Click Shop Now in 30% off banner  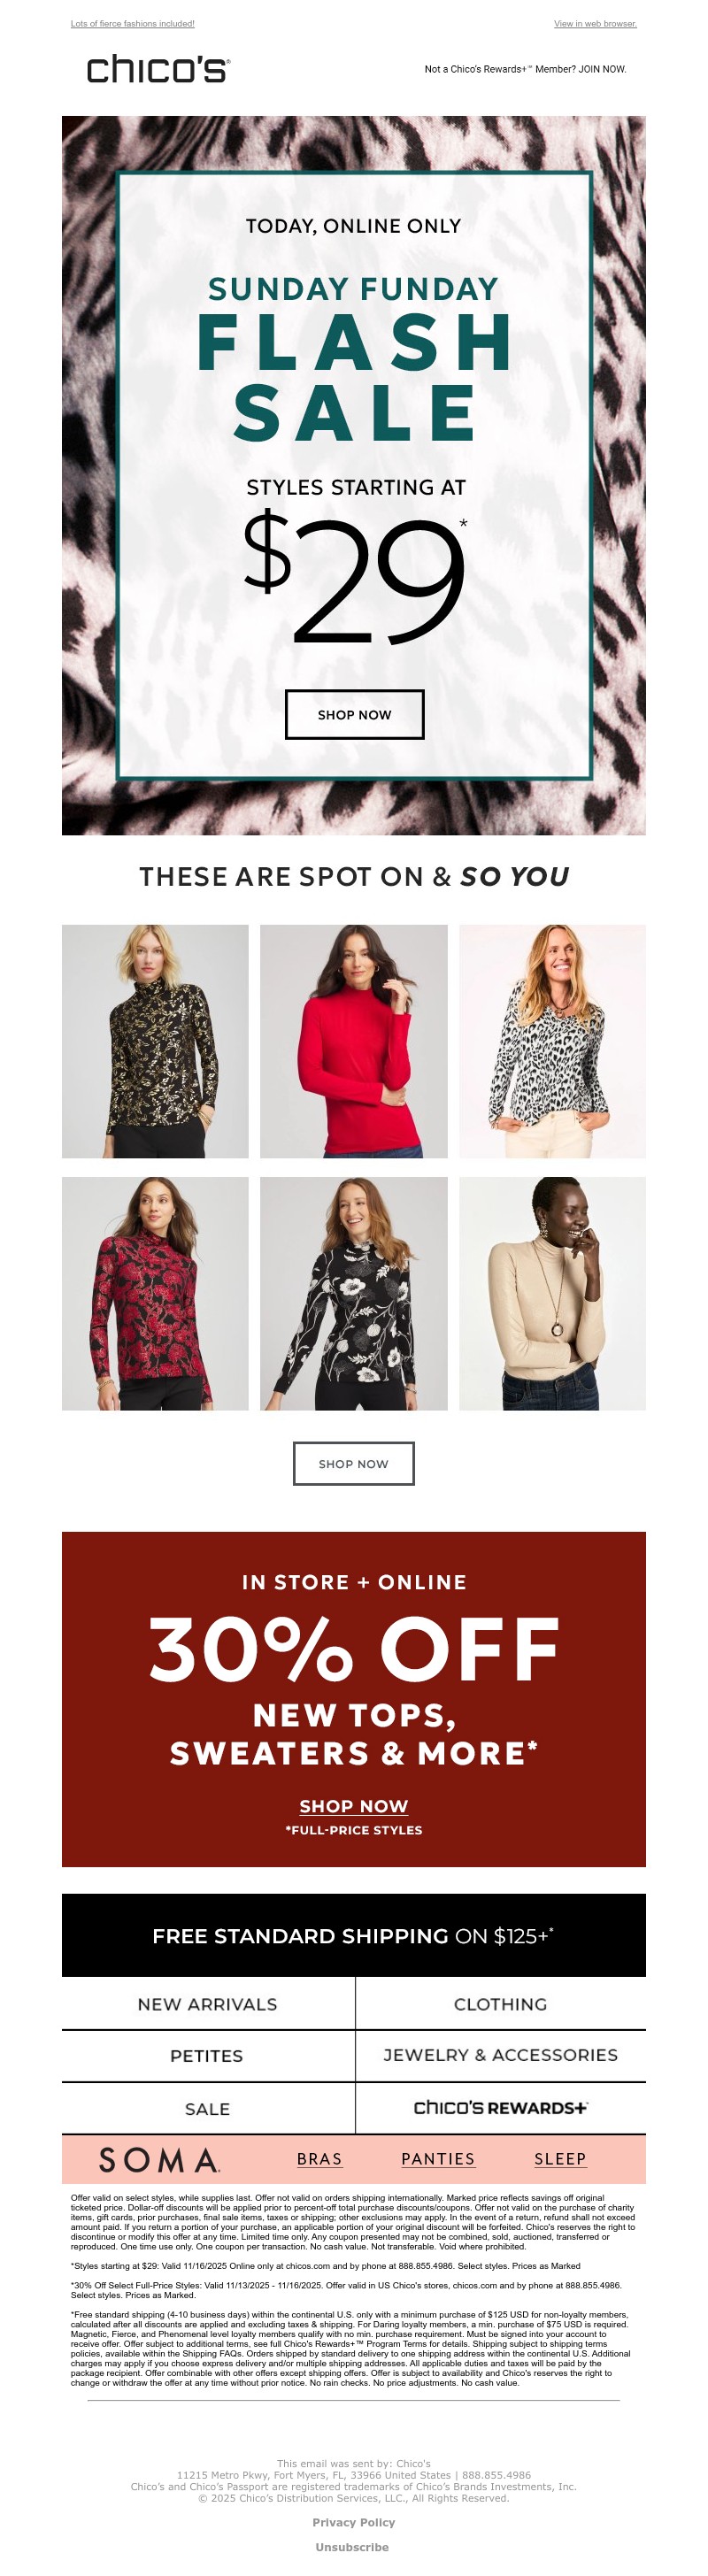click(x=354, y=1806)
